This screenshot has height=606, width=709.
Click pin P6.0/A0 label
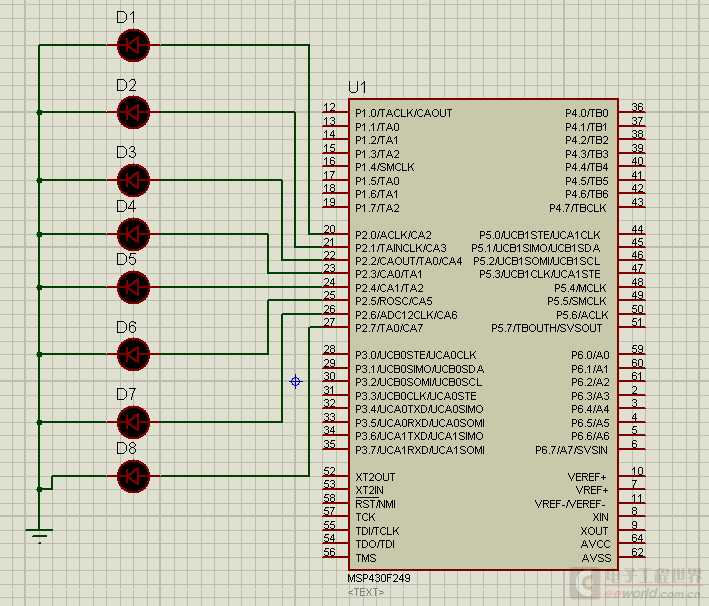point(590,355)
